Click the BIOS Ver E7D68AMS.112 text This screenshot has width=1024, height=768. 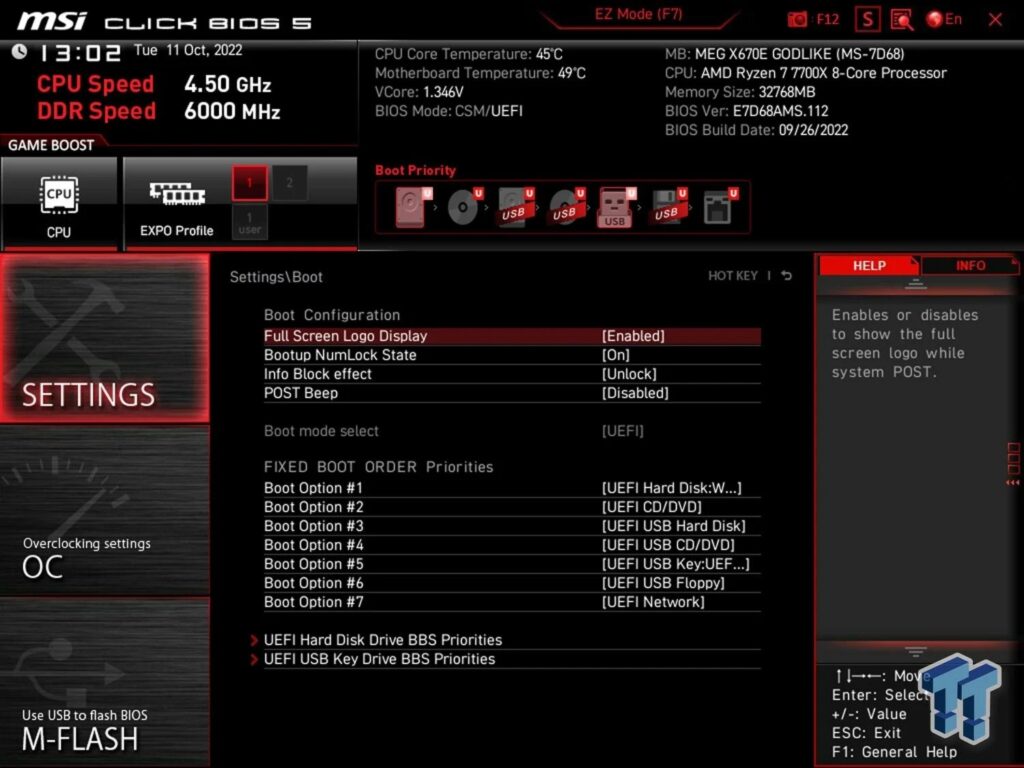tap(746, 111)
